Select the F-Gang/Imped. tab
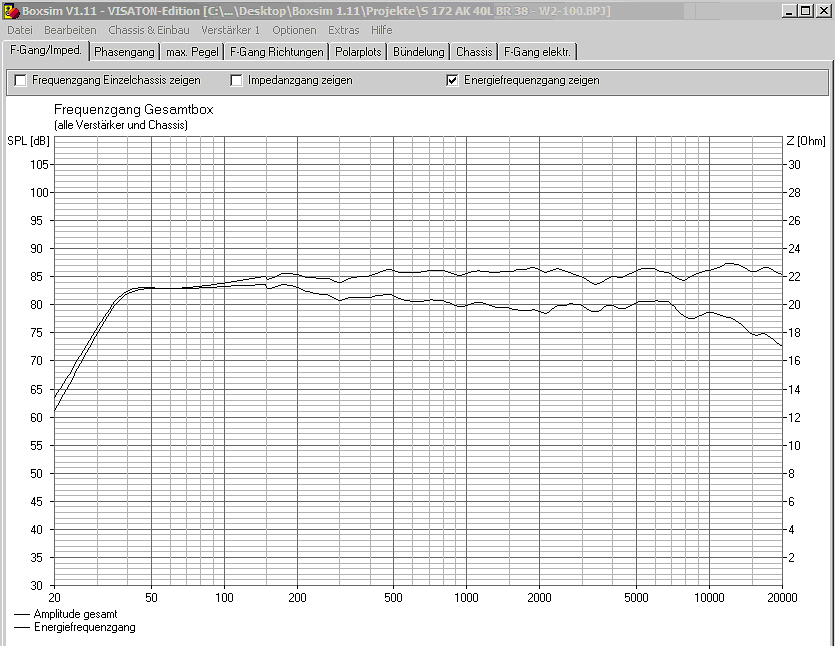Image resolution: width=835 pixels, height=646 pixels. pos(46,51)
